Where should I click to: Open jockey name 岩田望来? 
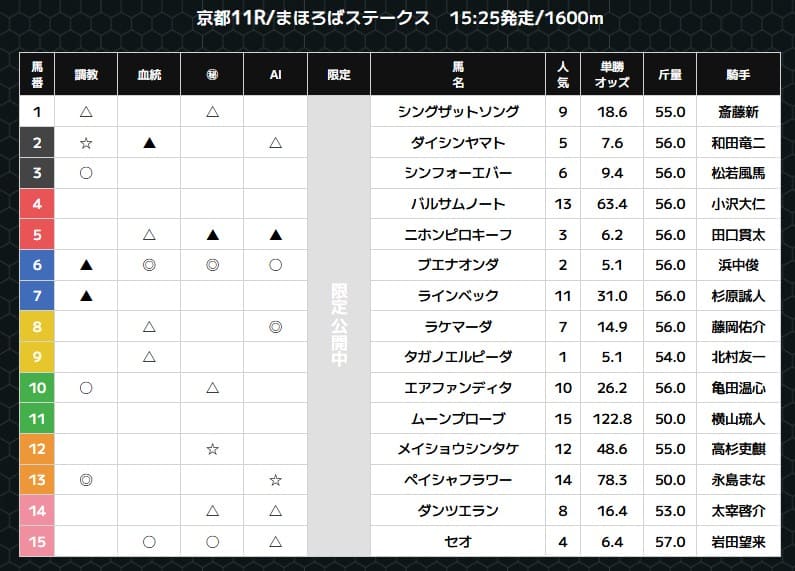pyautogui.click(x=738, y=542)
